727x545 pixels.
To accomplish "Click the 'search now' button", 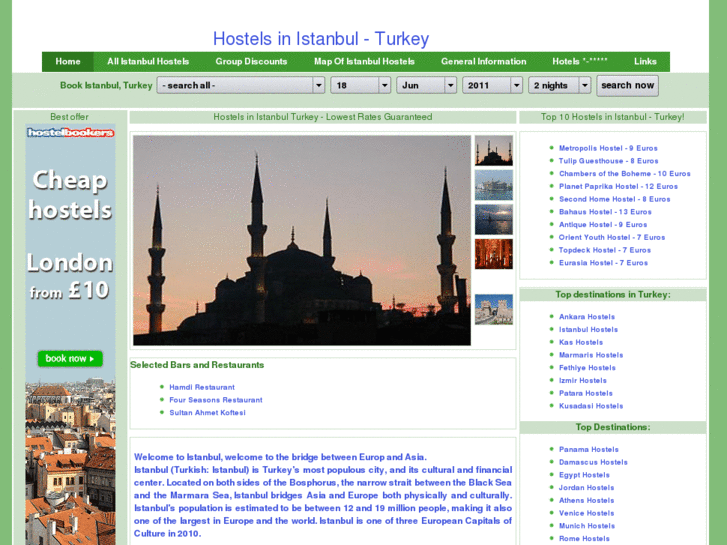I will pos(627,86).
